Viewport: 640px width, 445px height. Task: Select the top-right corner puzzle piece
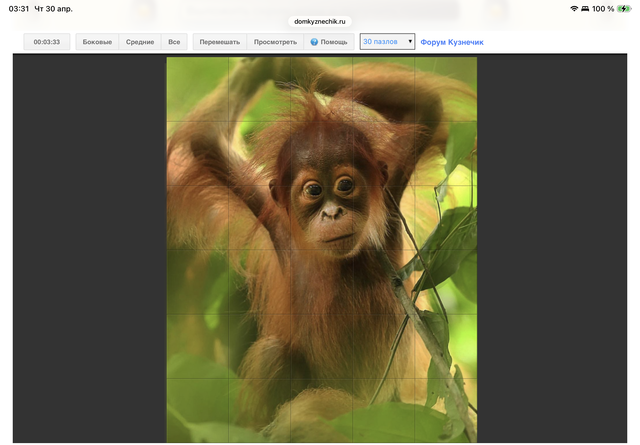coord(446,89)
